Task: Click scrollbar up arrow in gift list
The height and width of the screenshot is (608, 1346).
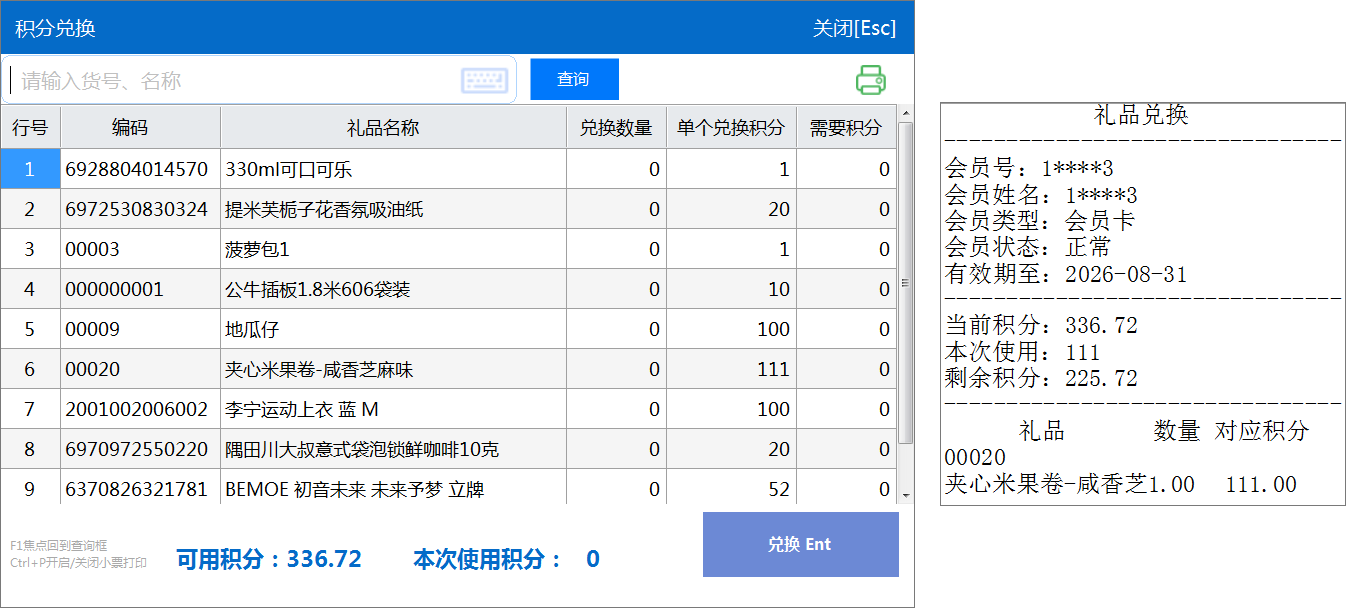Action: (x=905, y=114)
